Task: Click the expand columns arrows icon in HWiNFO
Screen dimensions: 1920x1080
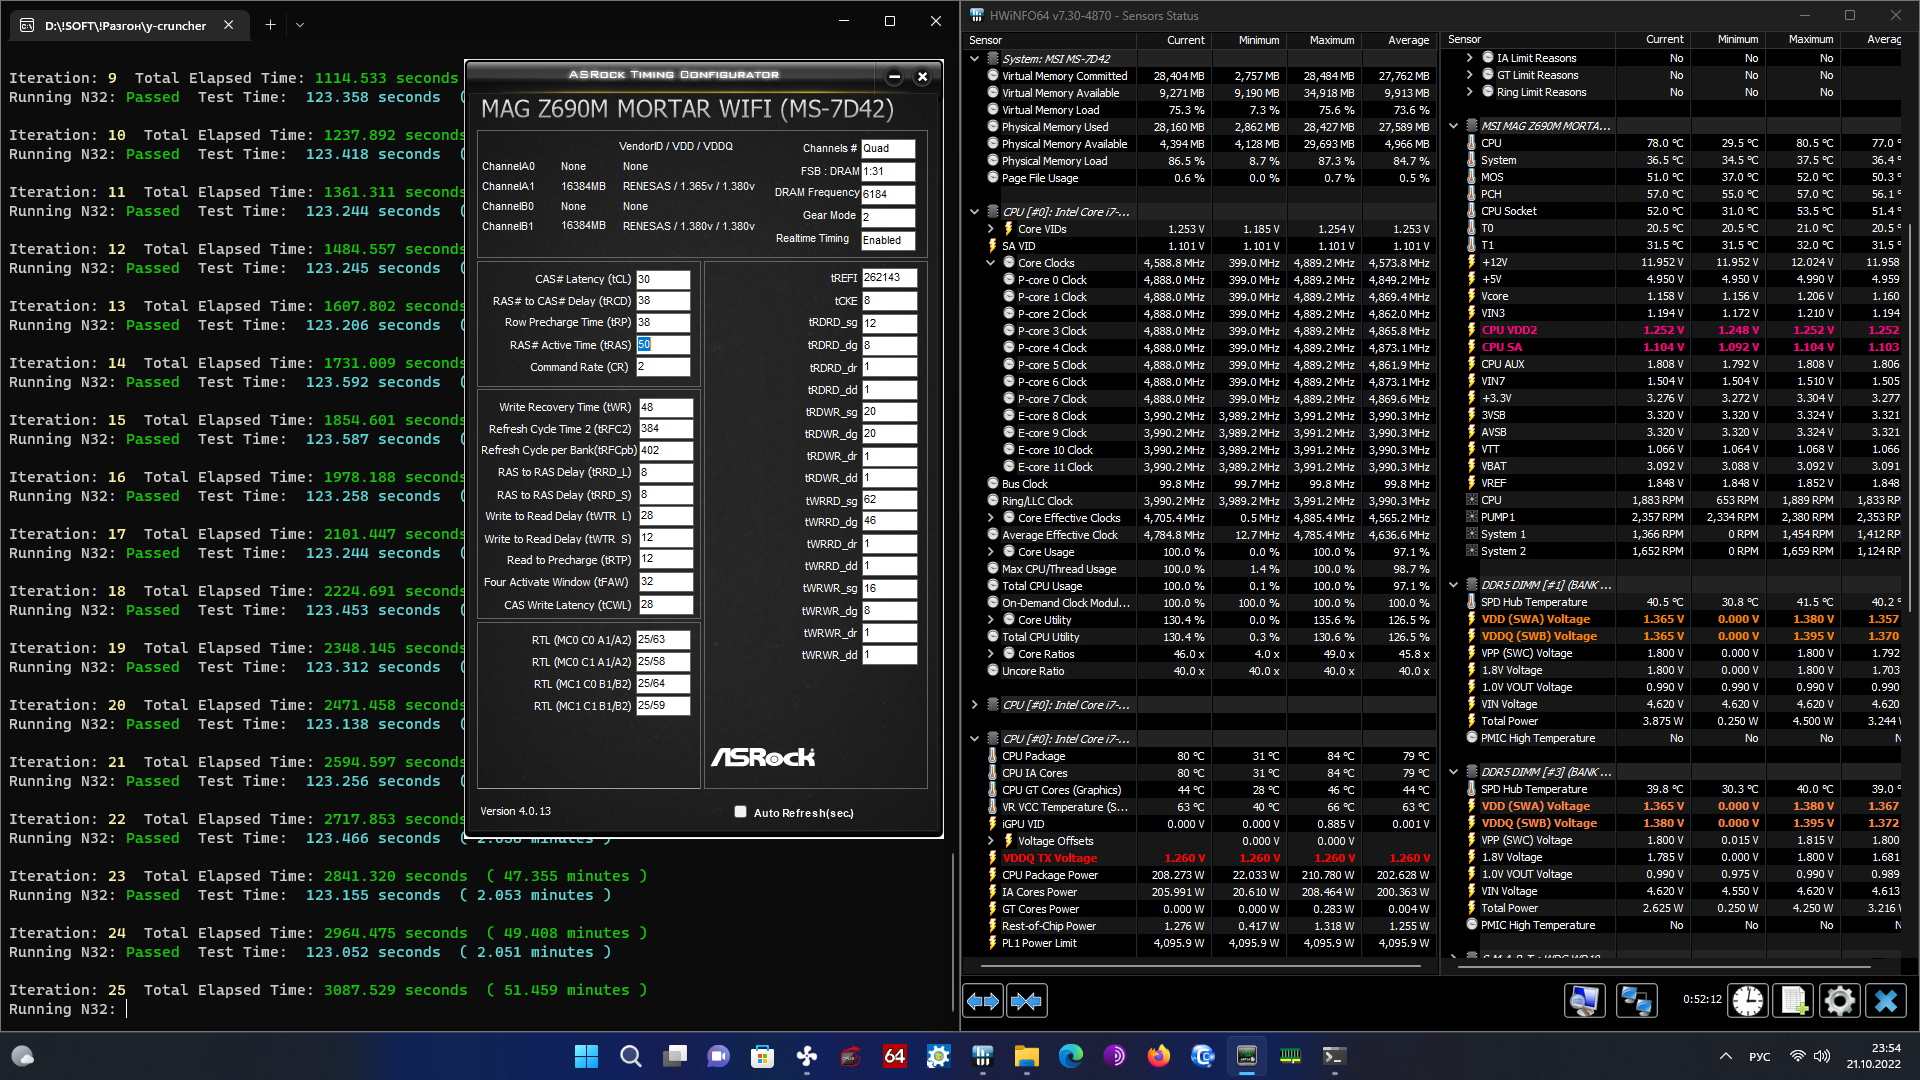Action: (982, 1001)
